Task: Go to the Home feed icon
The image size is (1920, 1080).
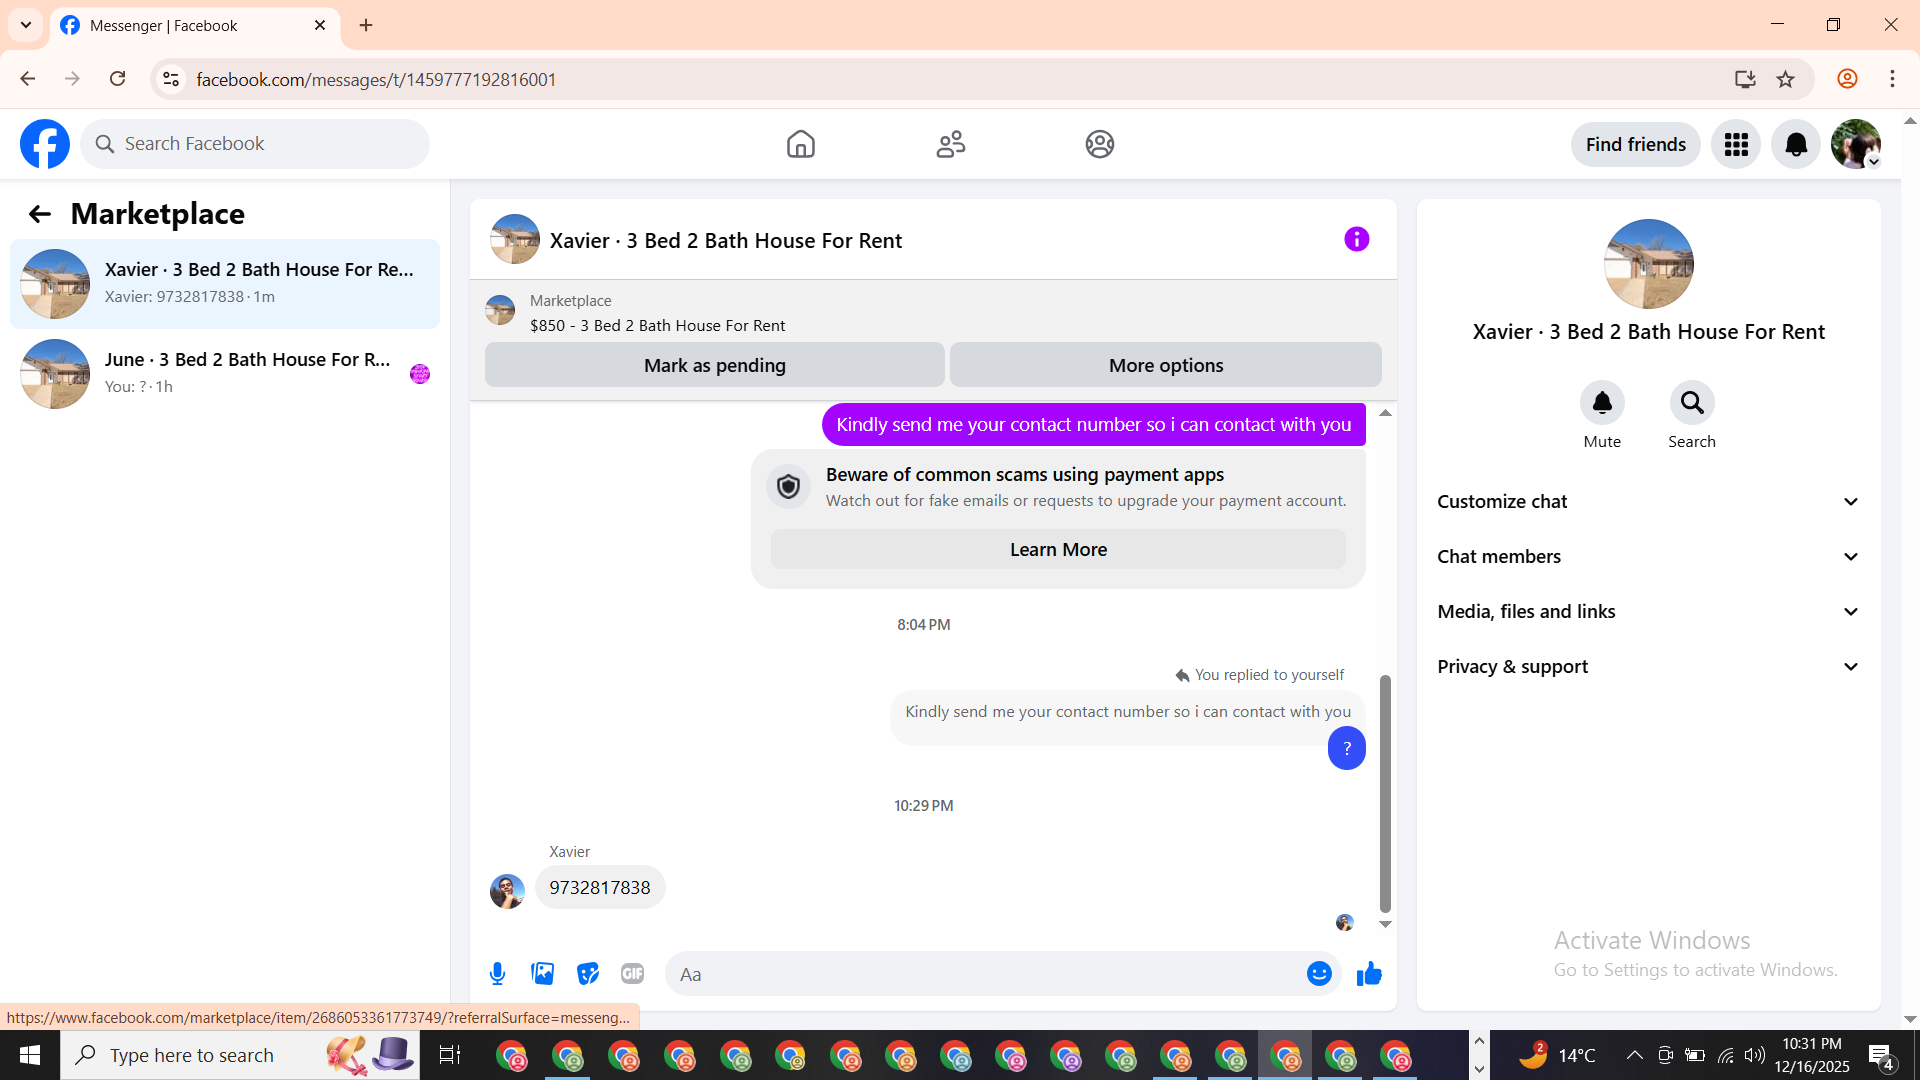Action: pos(800,144)
